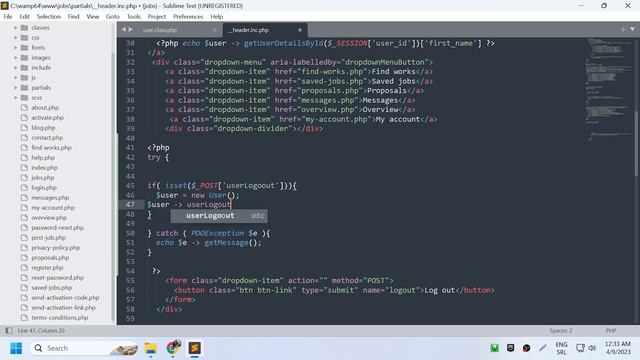This screenshot has width=640, height=360.
Task: Open overview.php in sidebar
Action: coord(49,218)
